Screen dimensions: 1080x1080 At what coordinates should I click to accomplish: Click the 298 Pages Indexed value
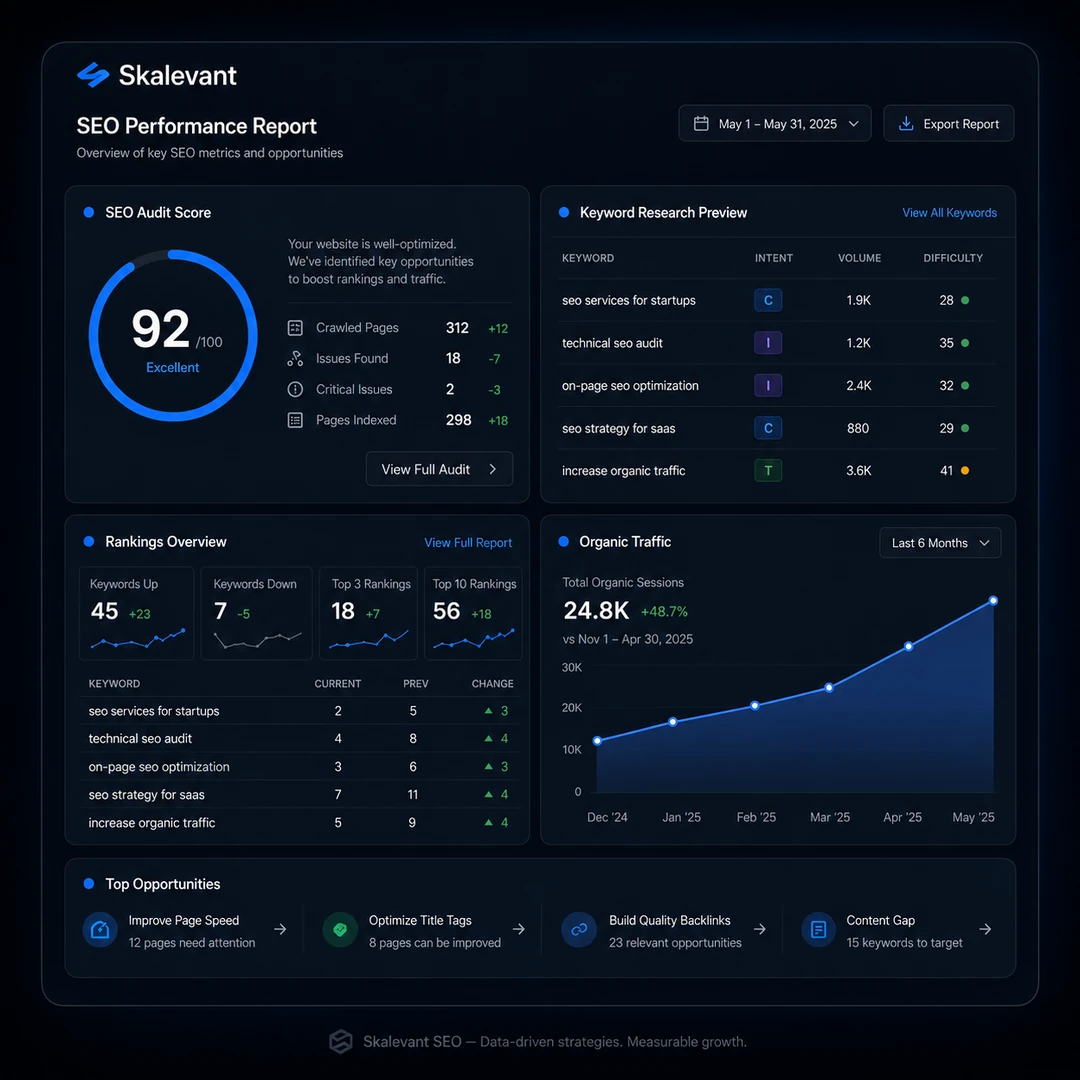[459, 420]
